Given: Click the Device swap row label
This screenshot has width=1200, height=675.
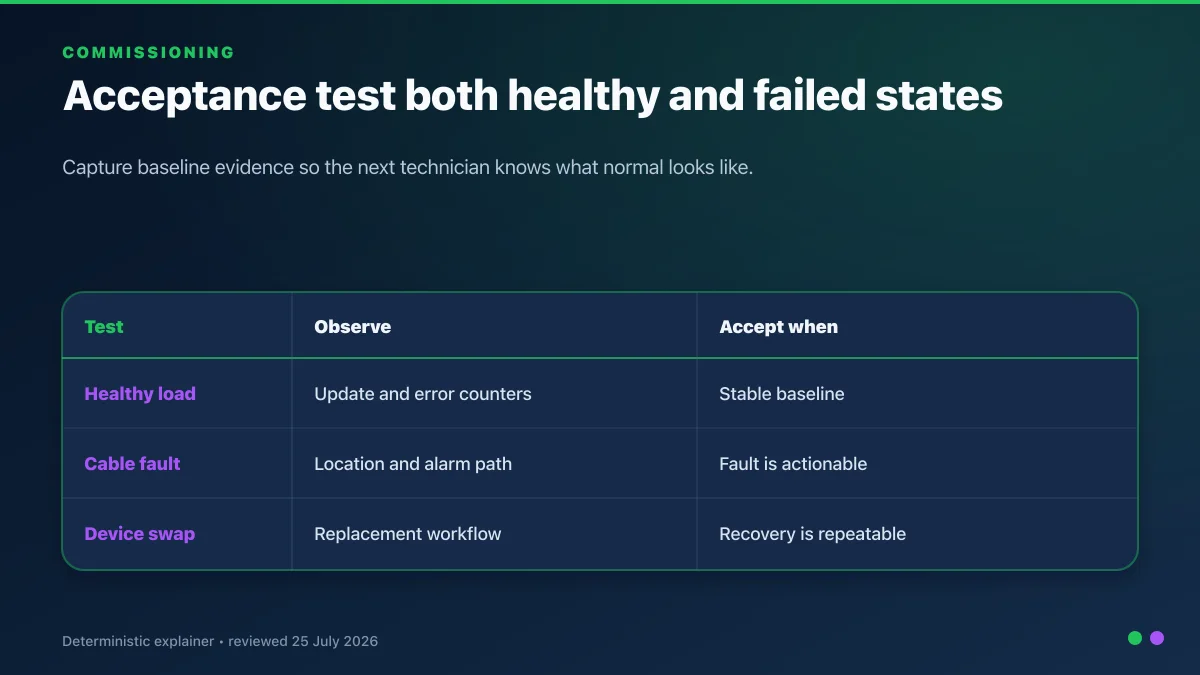Looking at the screenshot, I should 140,534.
